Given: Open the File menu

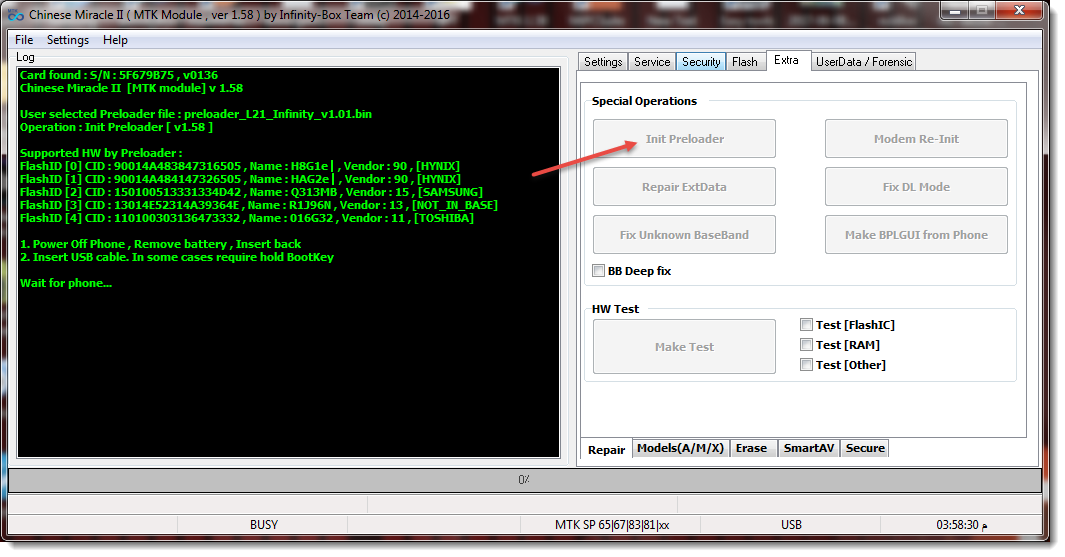Looking at the screenshot, I should [24, 40].
